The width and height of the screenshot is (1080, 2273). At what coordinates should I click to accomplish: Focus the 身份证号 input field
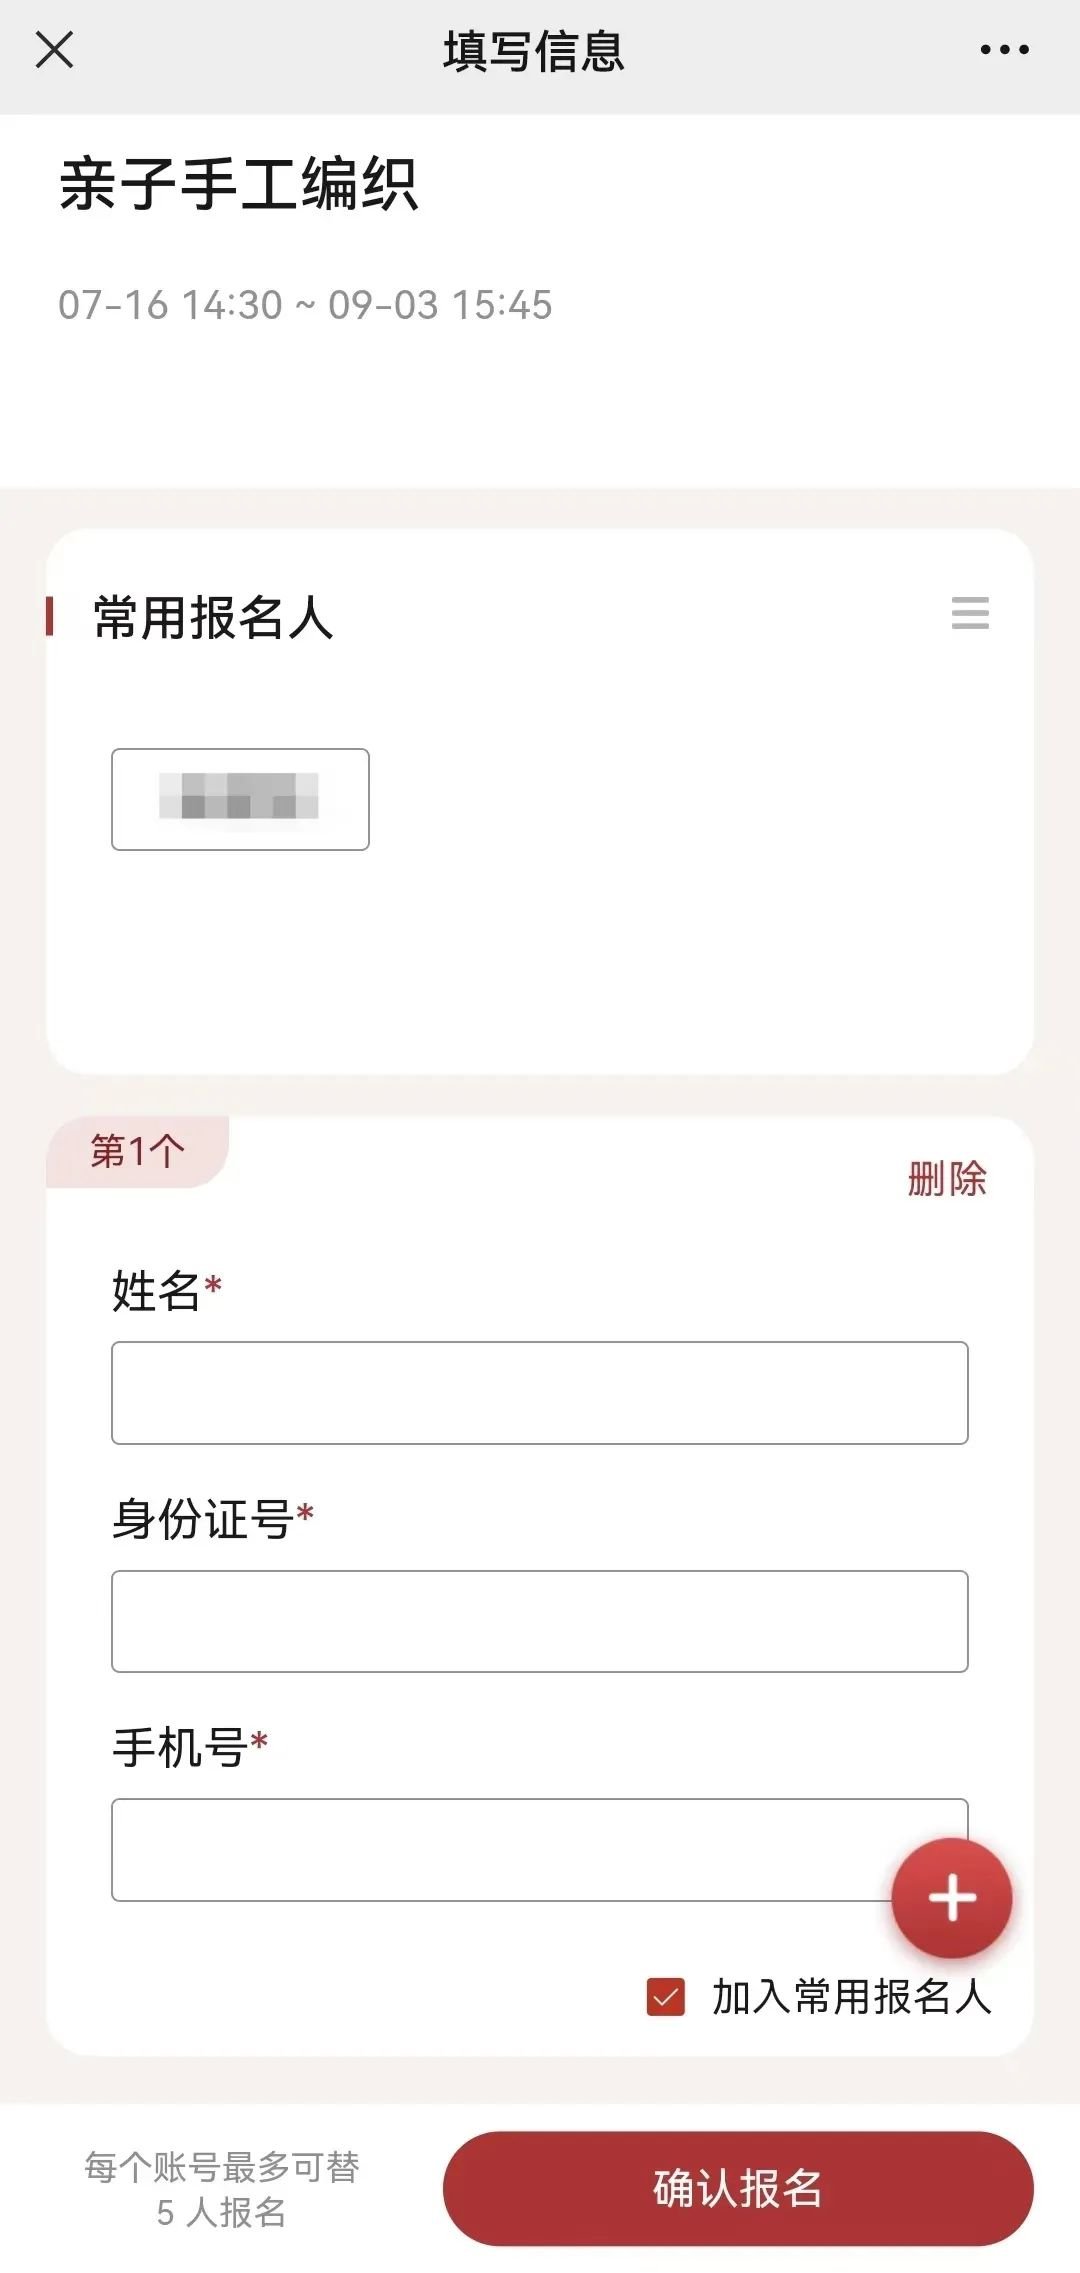click(540, 1621)
